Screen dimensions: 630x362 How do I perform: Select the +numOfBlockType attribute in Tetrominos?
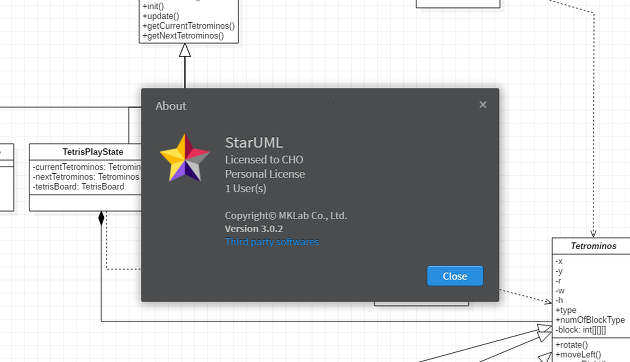tap(590, 320)
